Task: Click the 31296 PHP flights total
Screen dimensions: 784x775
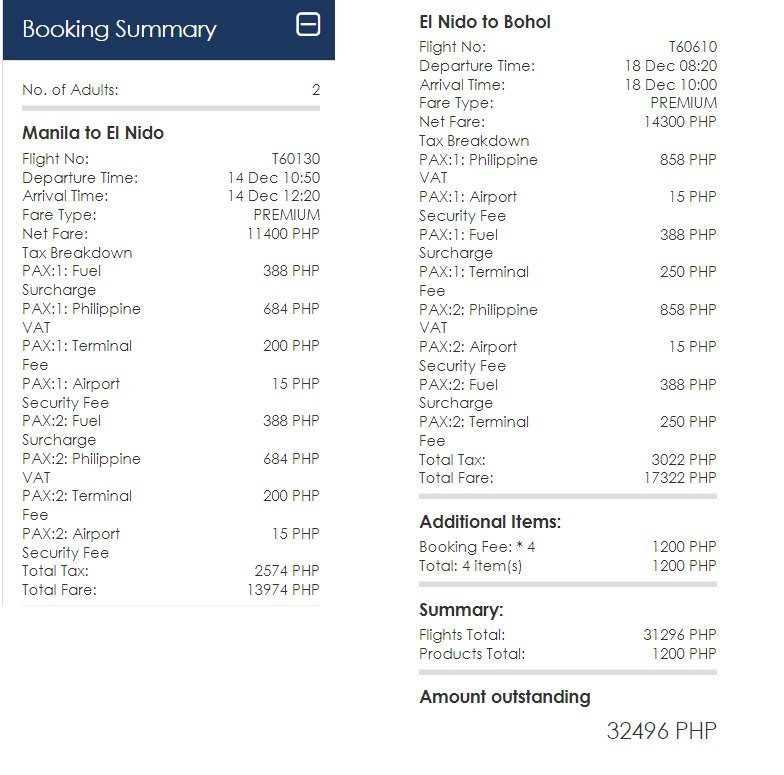Action: pos(680,635)
